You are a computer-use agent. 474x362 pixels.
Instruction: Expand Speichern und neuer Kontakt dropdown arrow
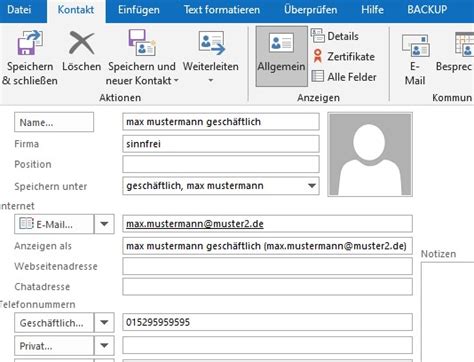click(176, 80)
